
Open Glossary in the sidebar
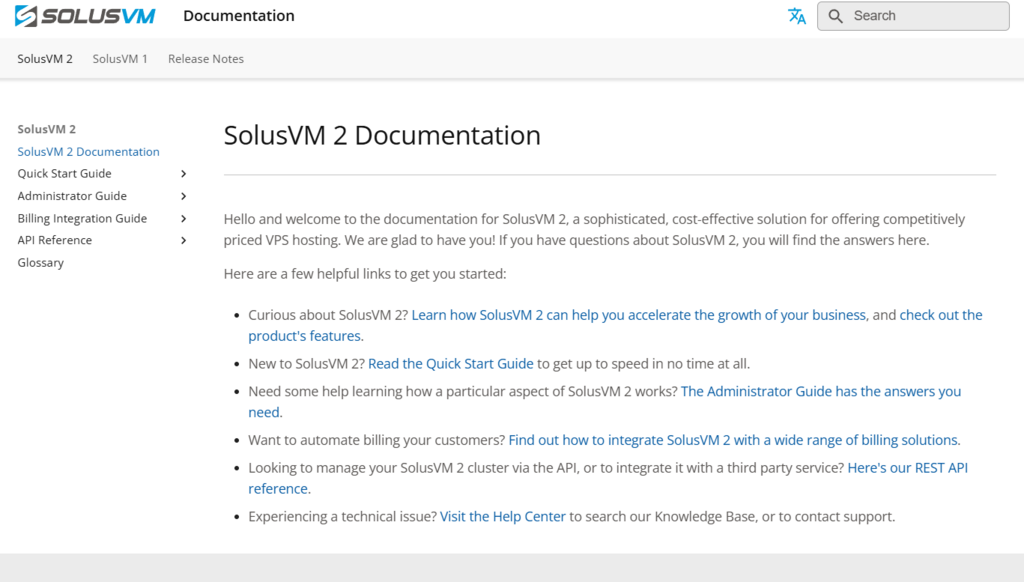[x=41, y=263]
